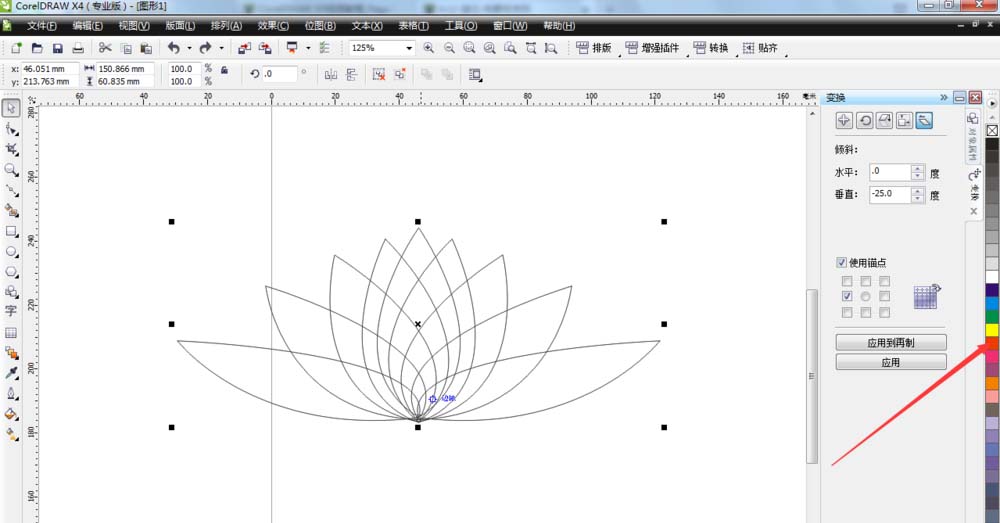
Task: Pick the yellow swatch in color palette
Action: click(992, 330)
